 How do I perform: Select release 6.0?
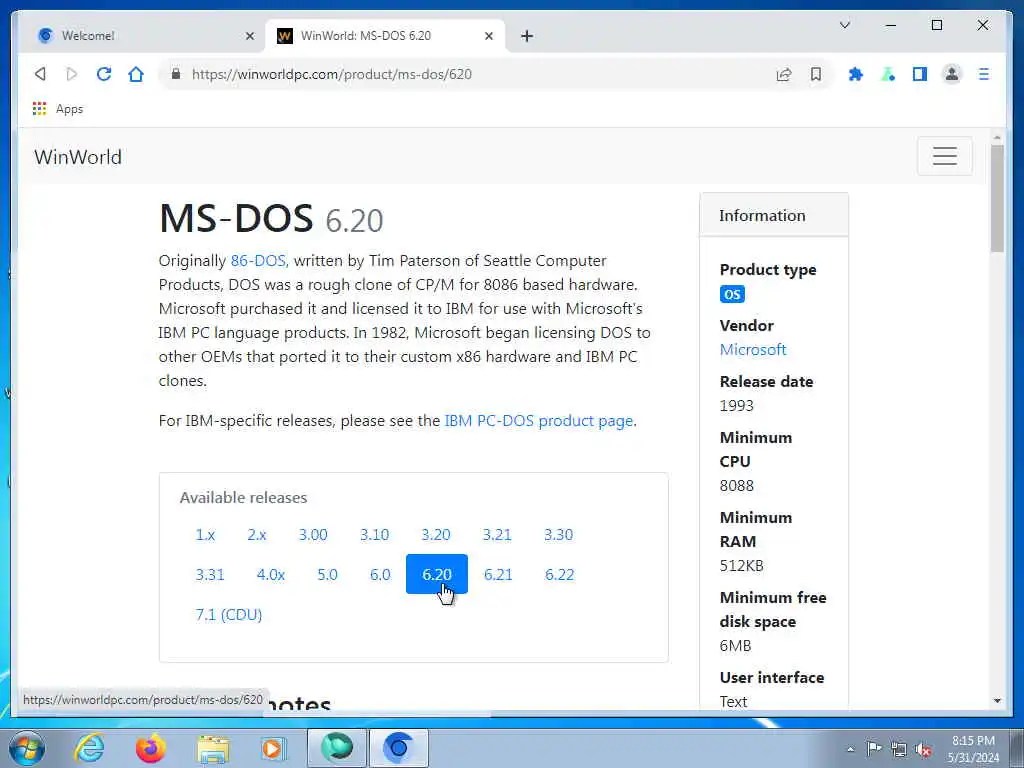380,575
